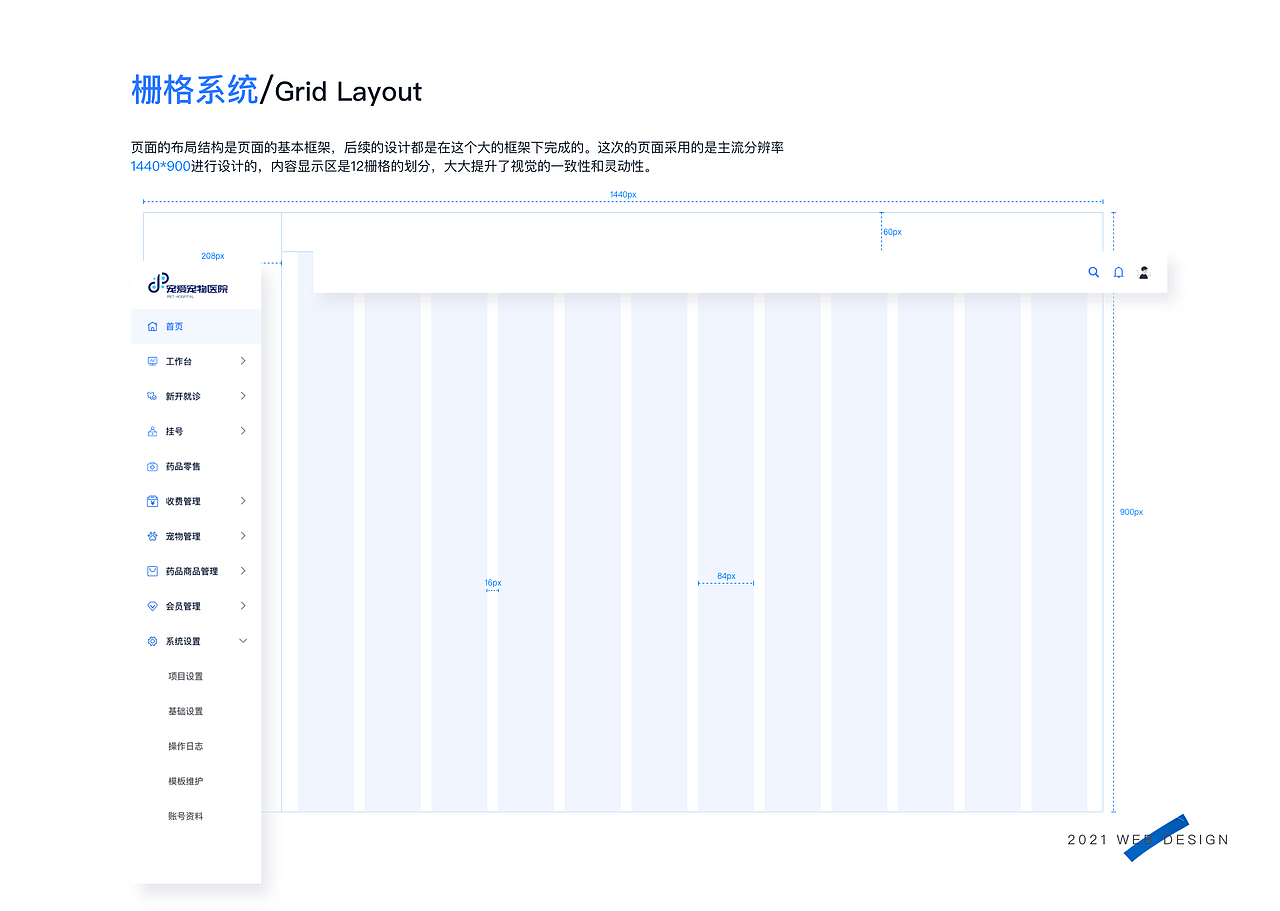Screen dimensions: 1280x911
Task: Expand the 新开就诊 menu item
Action: click(243, 395)
